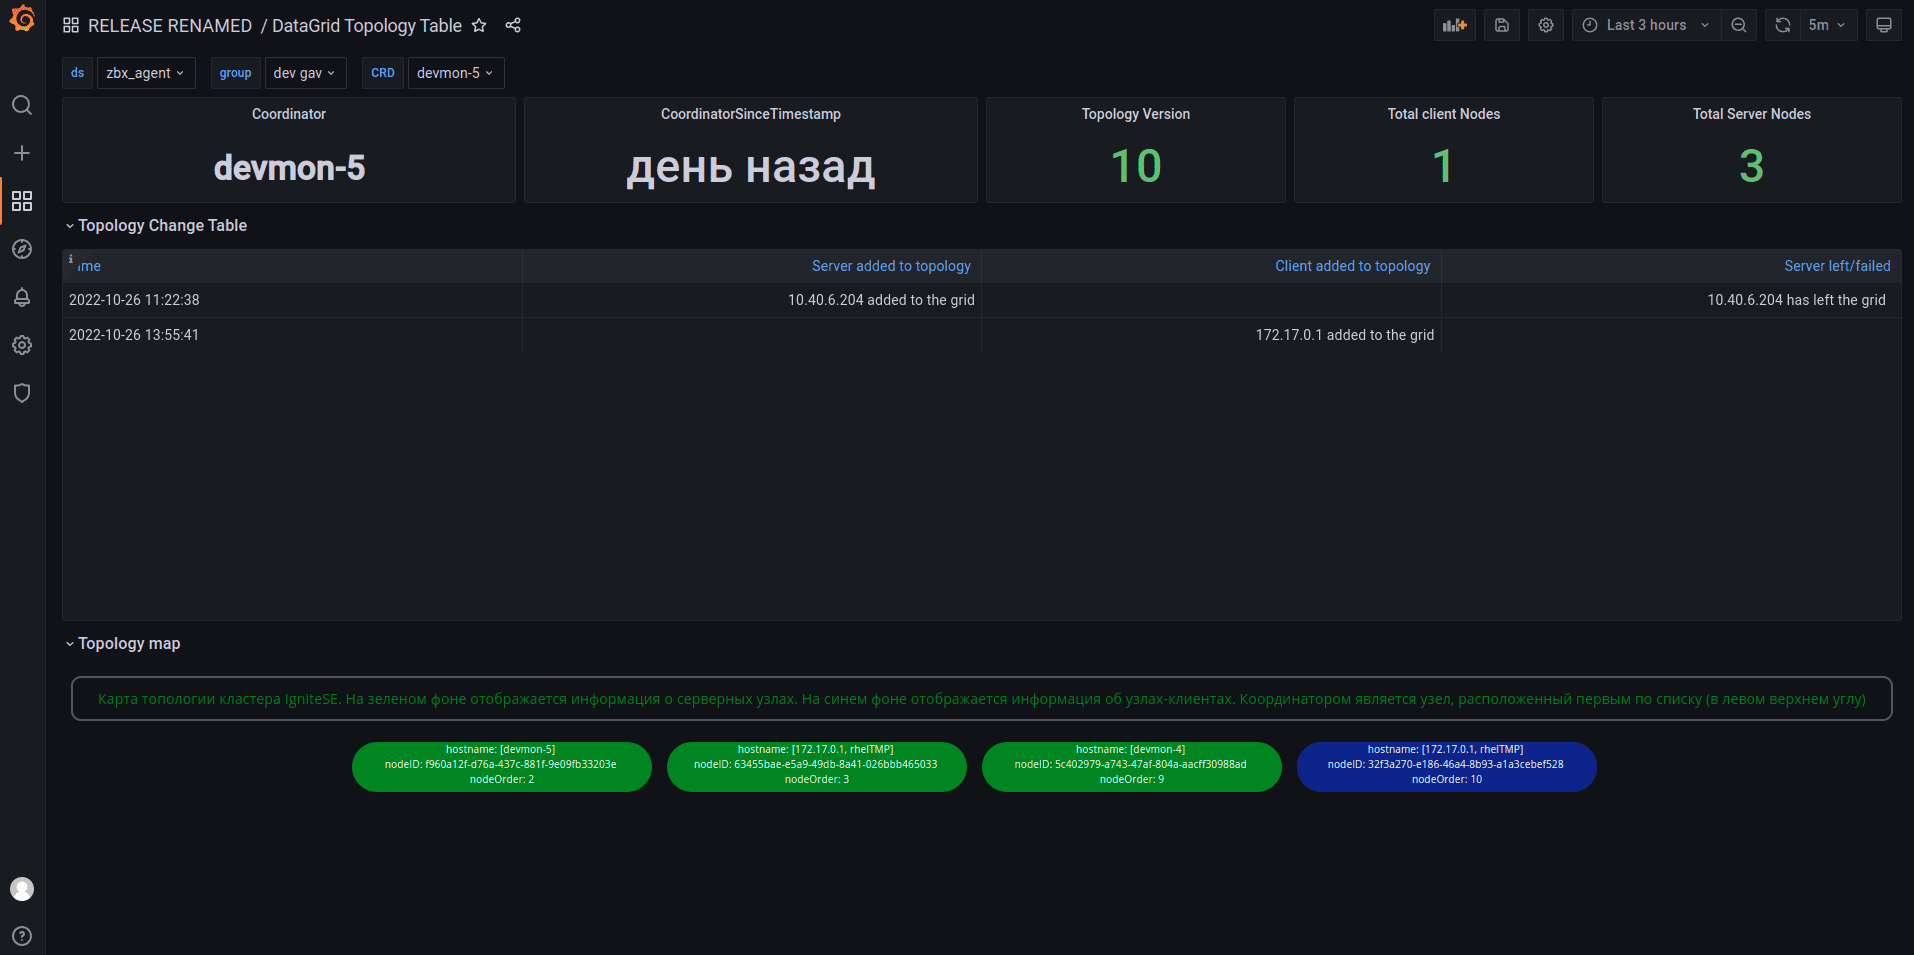1914x955 pixels.
Task: Toggle the cycle view mode monitor icon
Action: [x=1883, y=25]
